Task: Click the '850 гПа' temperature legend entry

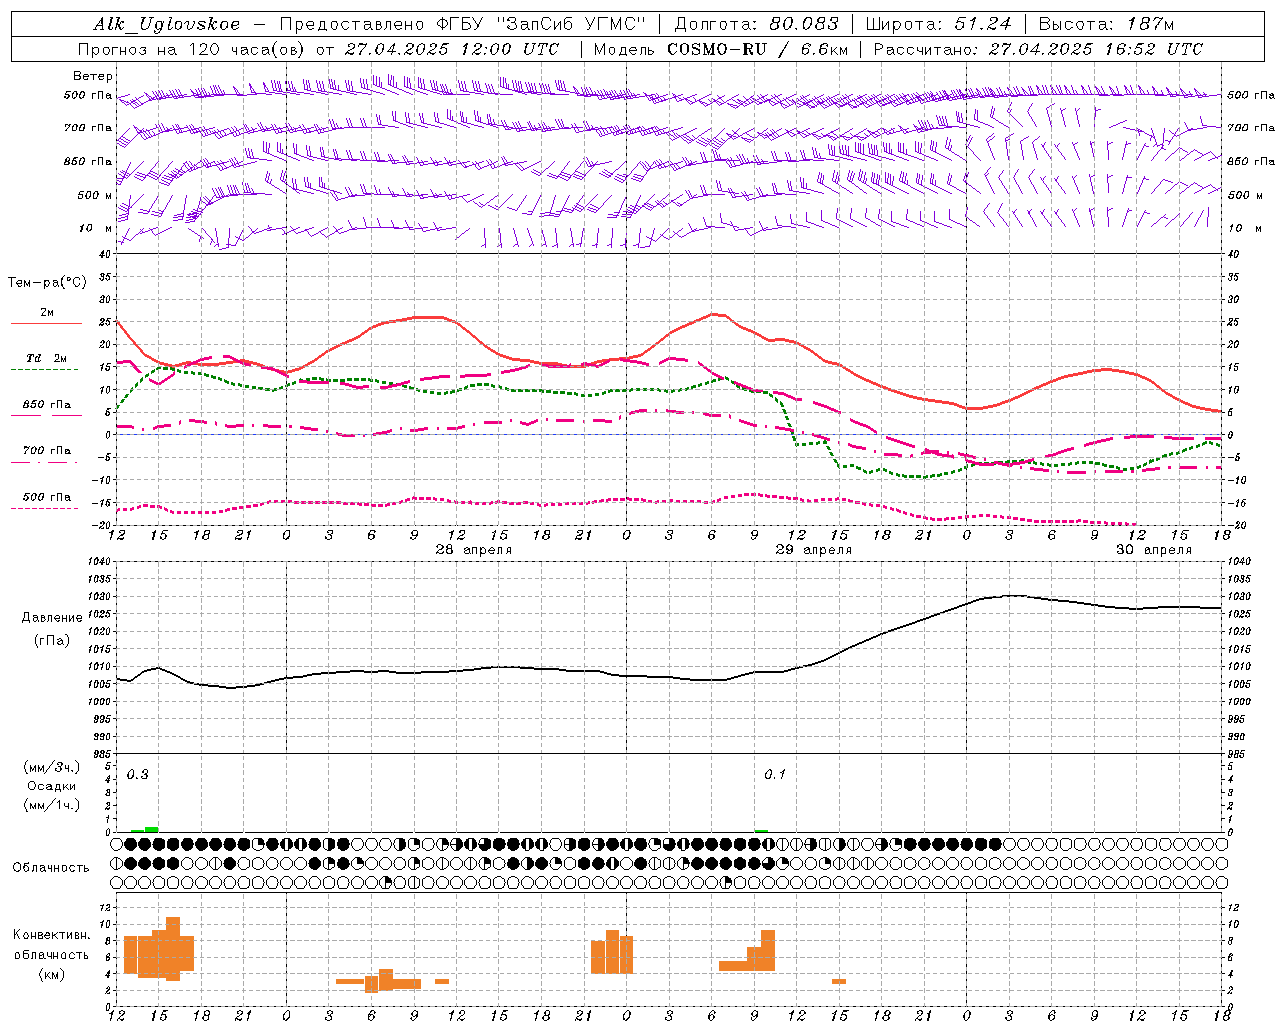Action: [47, 405]
